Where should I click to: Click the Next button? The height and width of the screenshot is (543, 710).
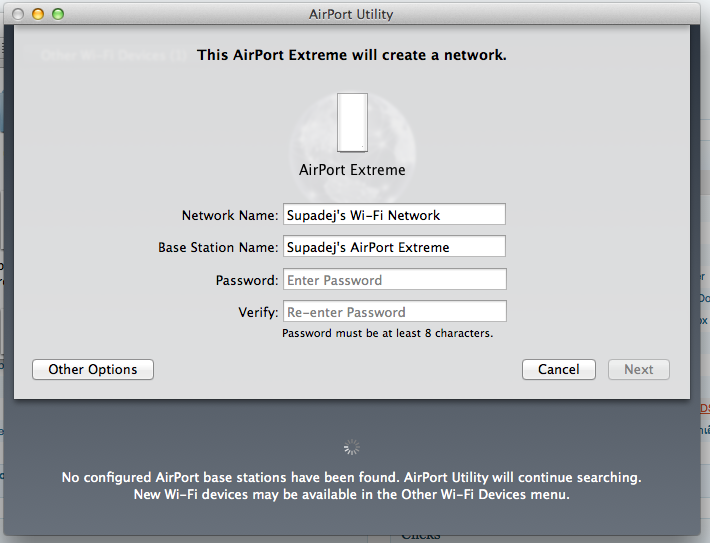638,370
